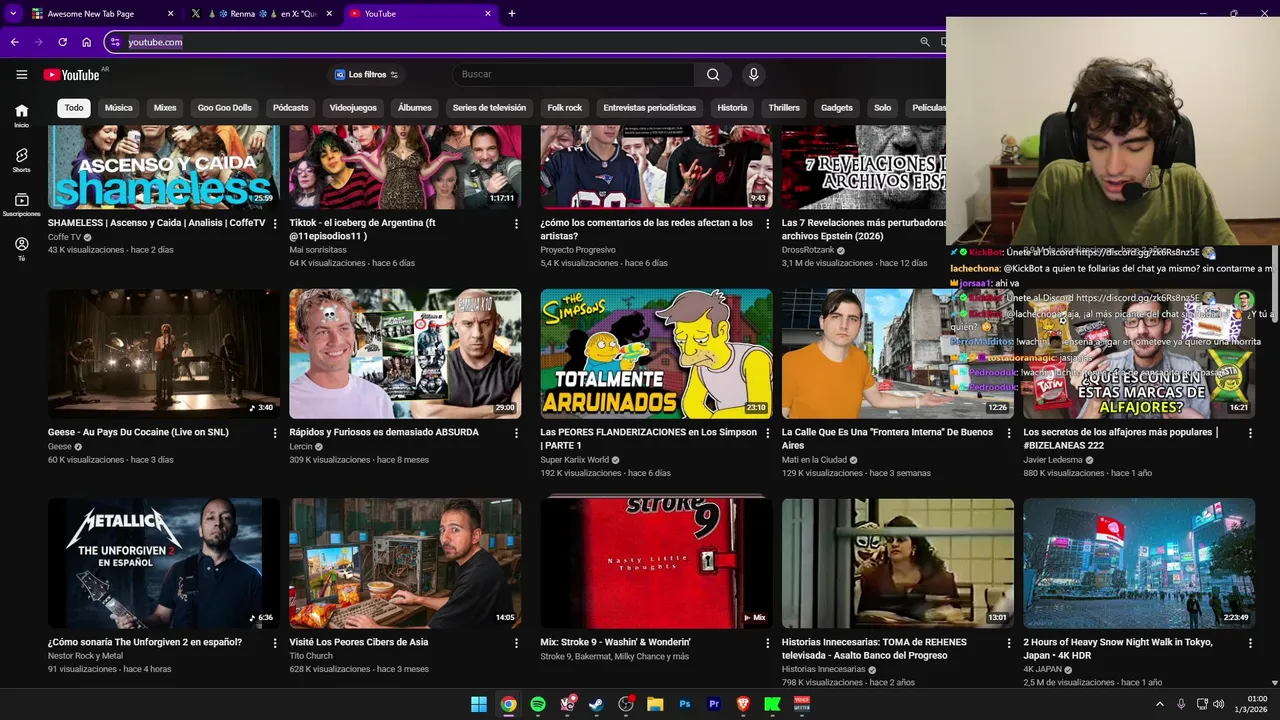Click the YouTube search field
Image resolution: width=1280 pixels, height=720 pixels.
[573, 75]
